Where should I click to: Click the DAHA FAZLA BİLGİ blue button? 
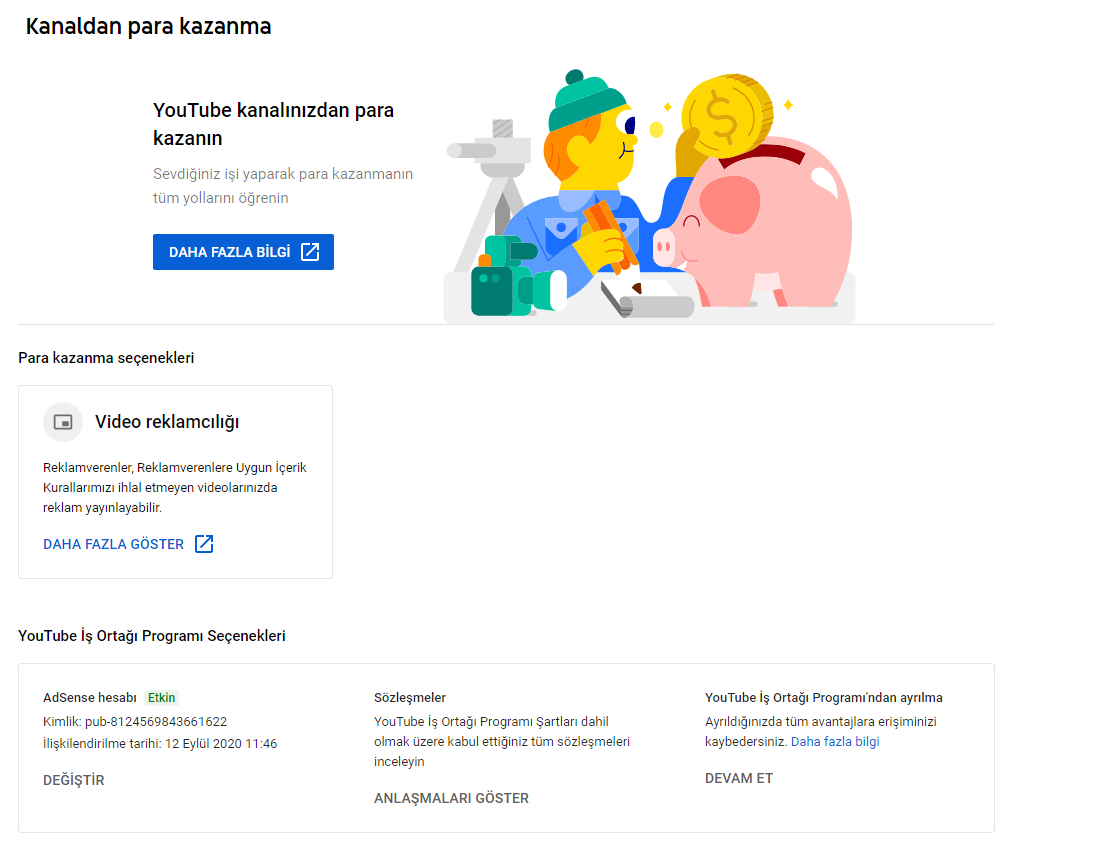pos(243,252)
